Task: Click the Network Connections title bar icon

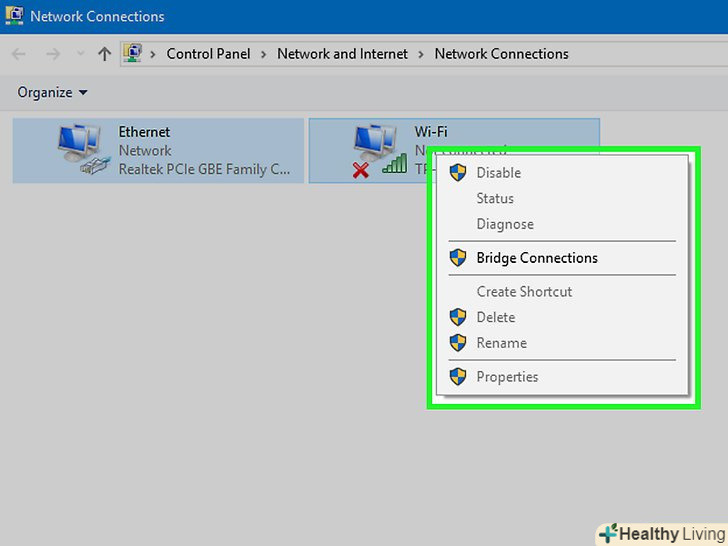Action: point(14,16)
